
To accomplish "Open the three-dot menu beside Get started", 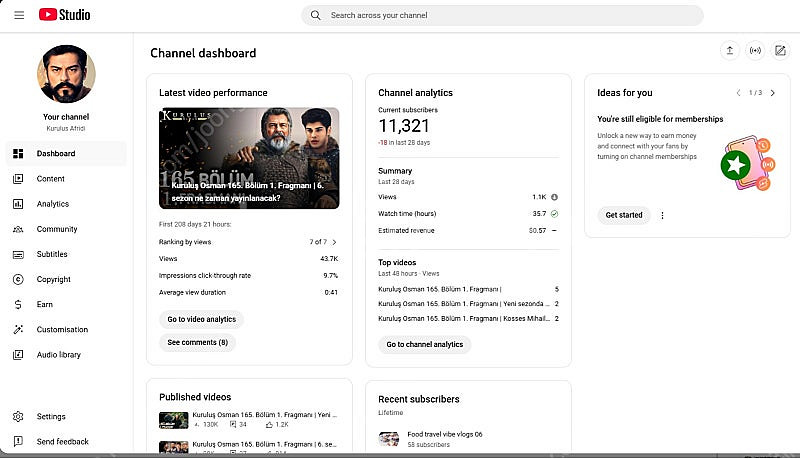I will (x=662, y=216).
